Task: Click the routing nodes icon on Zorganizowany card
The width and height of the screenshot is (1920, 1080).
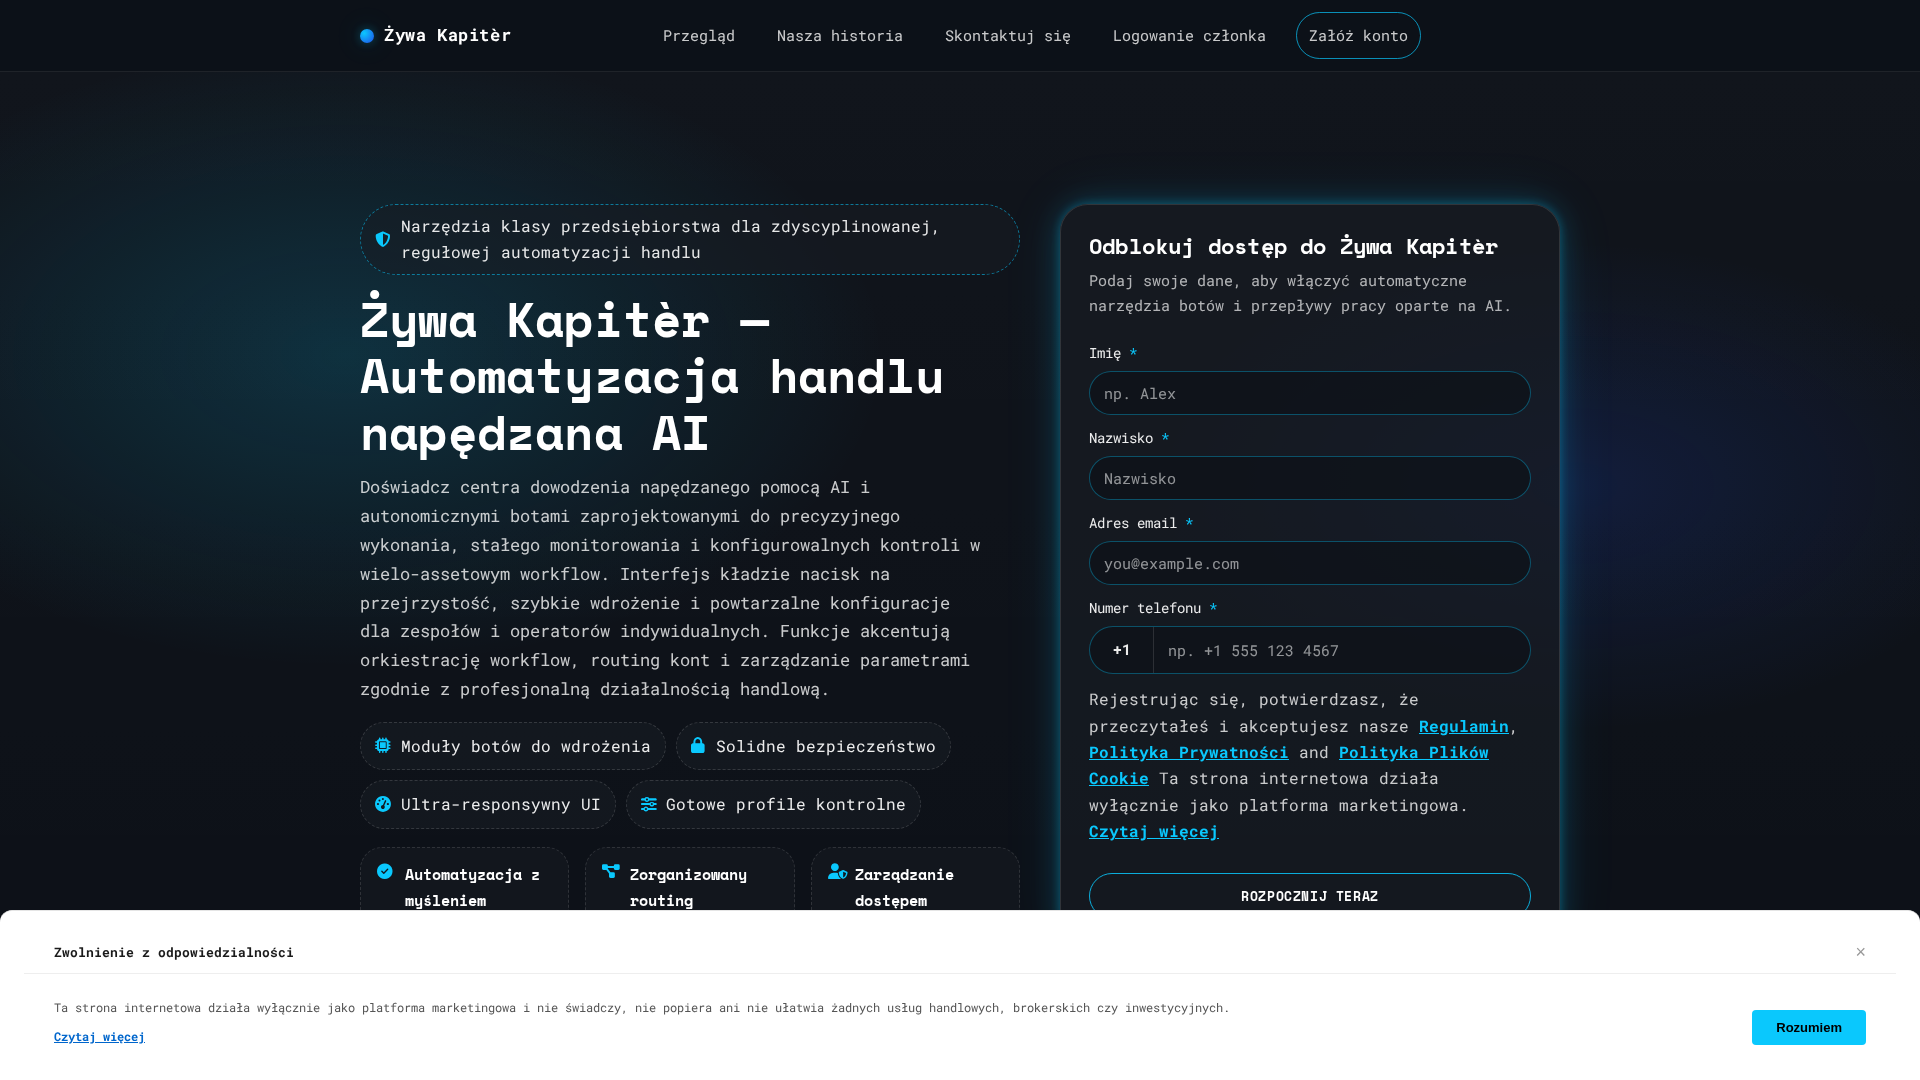Action: [611, 872]
